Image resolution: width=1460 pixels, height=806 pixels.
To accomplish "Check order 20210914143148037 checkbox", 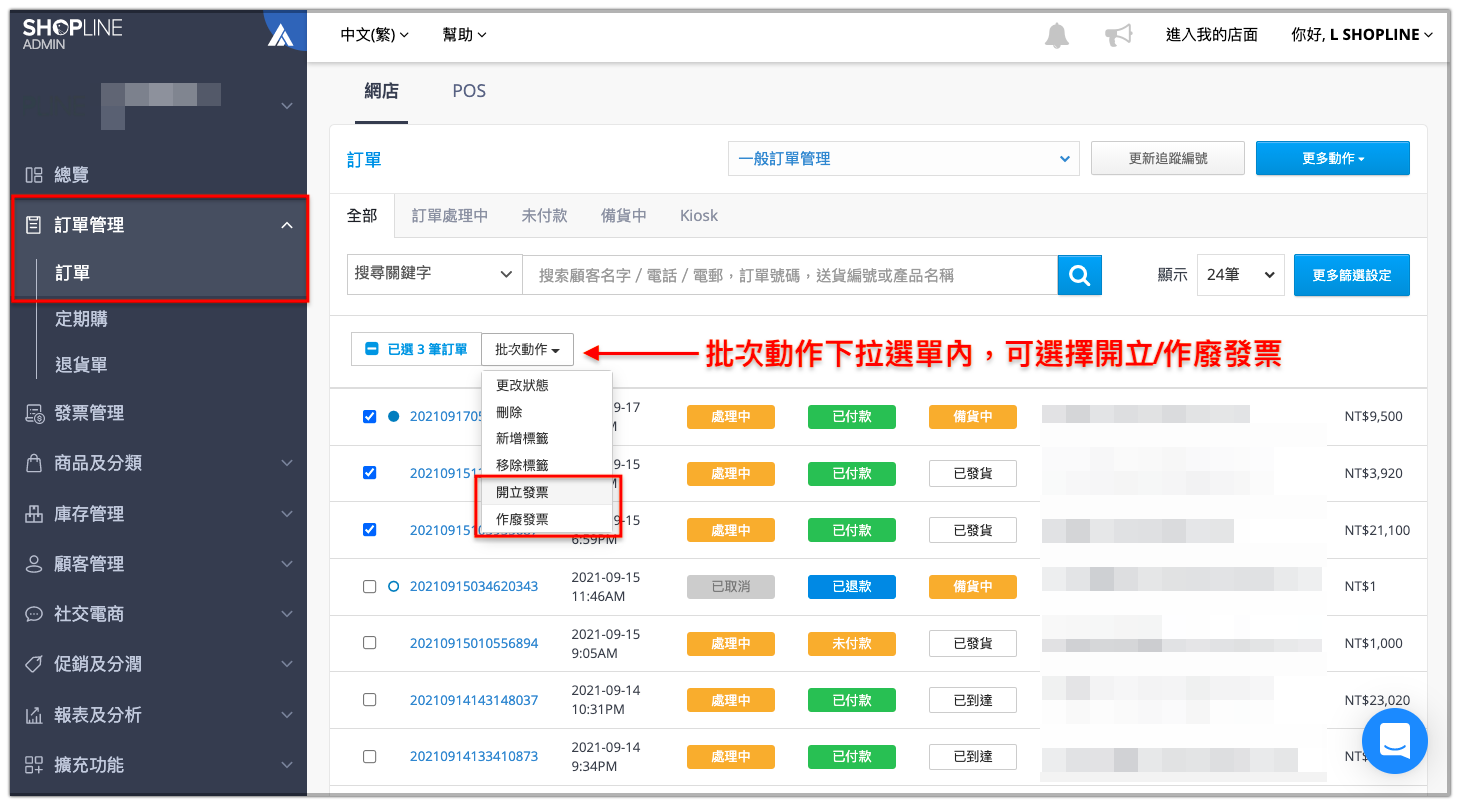I will pos(369,699).
